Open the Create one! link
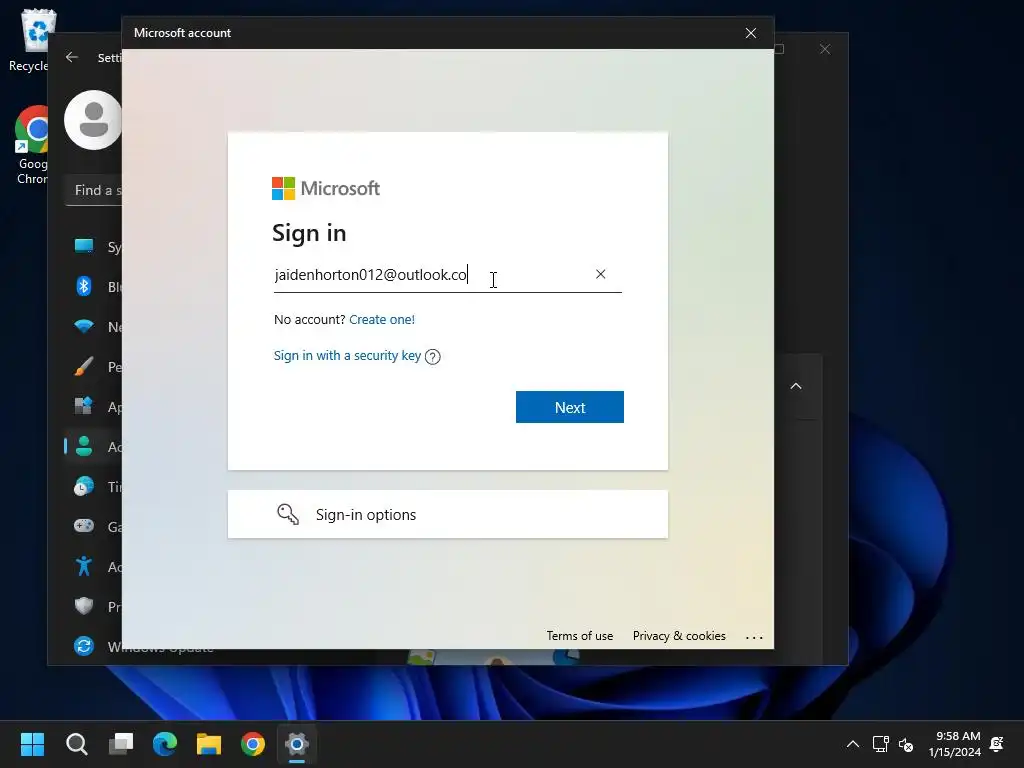Viewport: 1024px width, 768px height. [382, 319]
